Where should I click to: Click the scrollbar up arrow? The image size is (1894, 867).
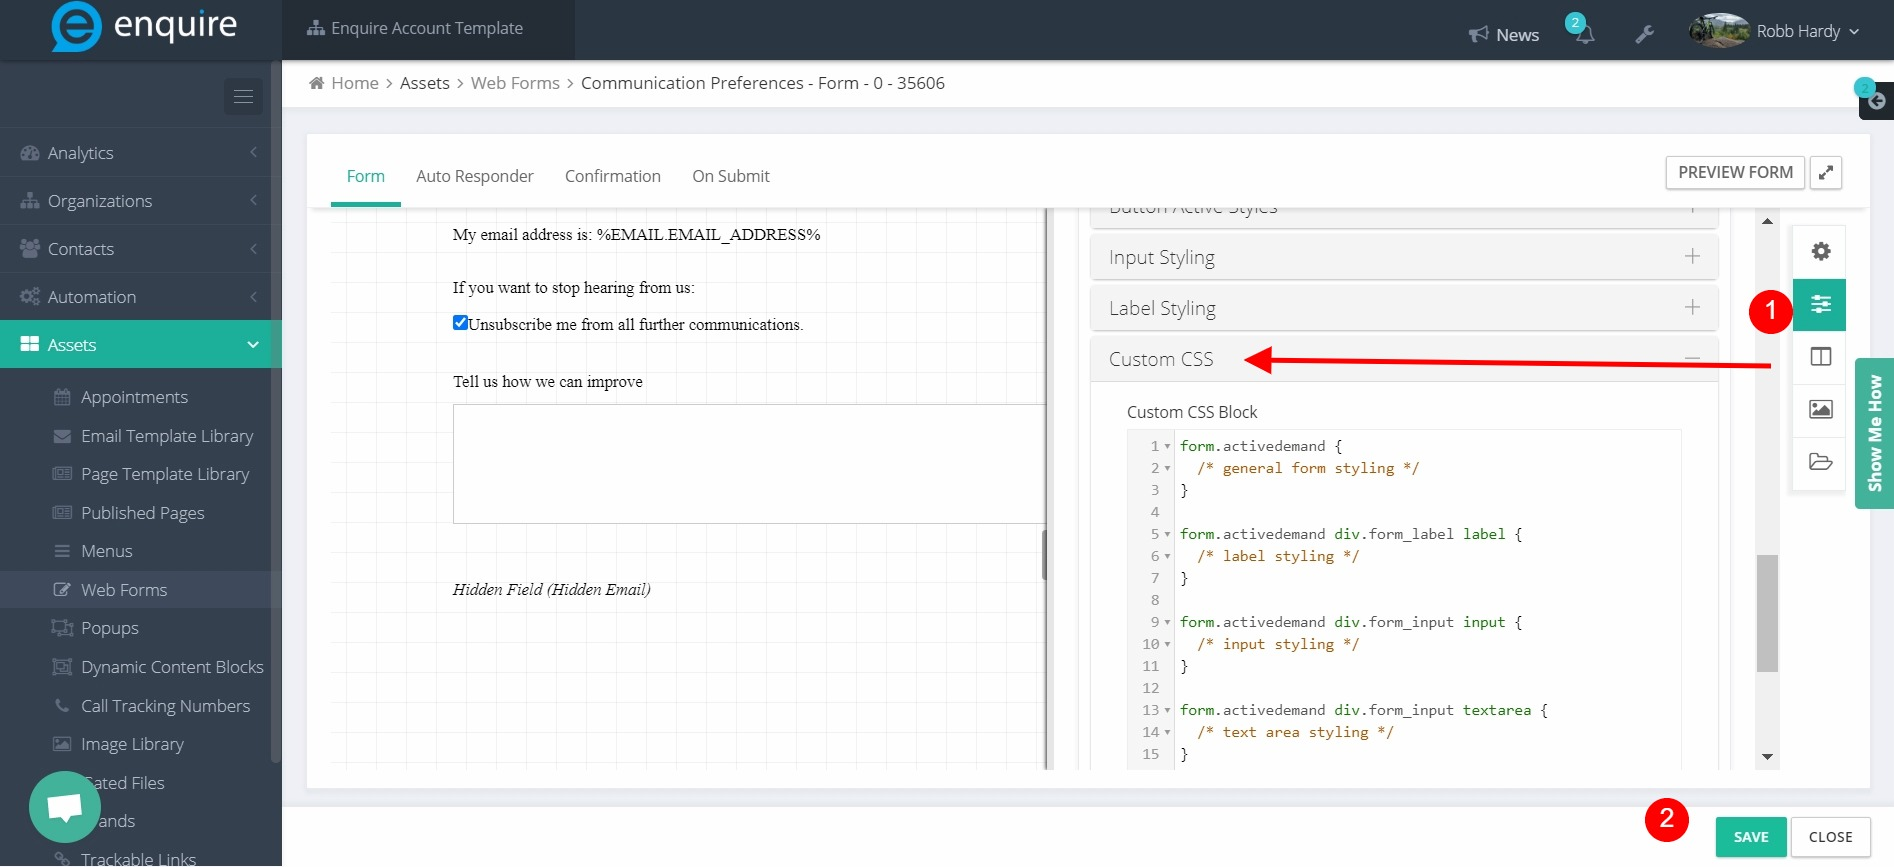pyautogui.click(x=1767, y=221)
